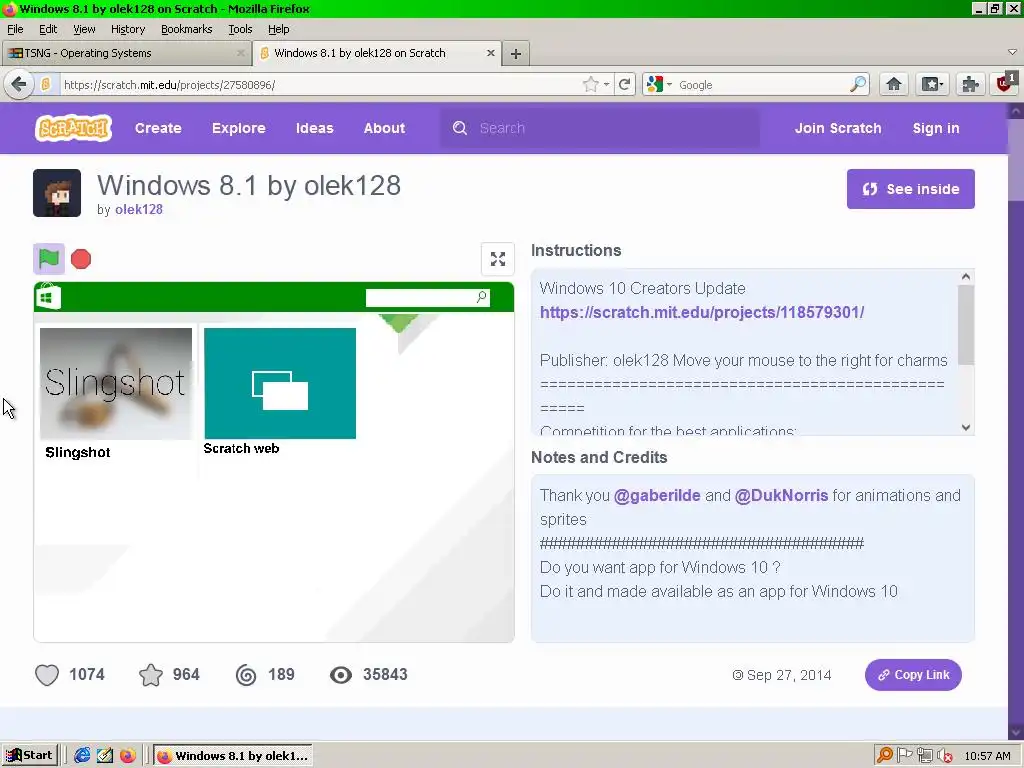Image resolution: width=1024 pixels, height=768 pixels.
Task: Follow the projects/118579301 link
Action: 702,312
